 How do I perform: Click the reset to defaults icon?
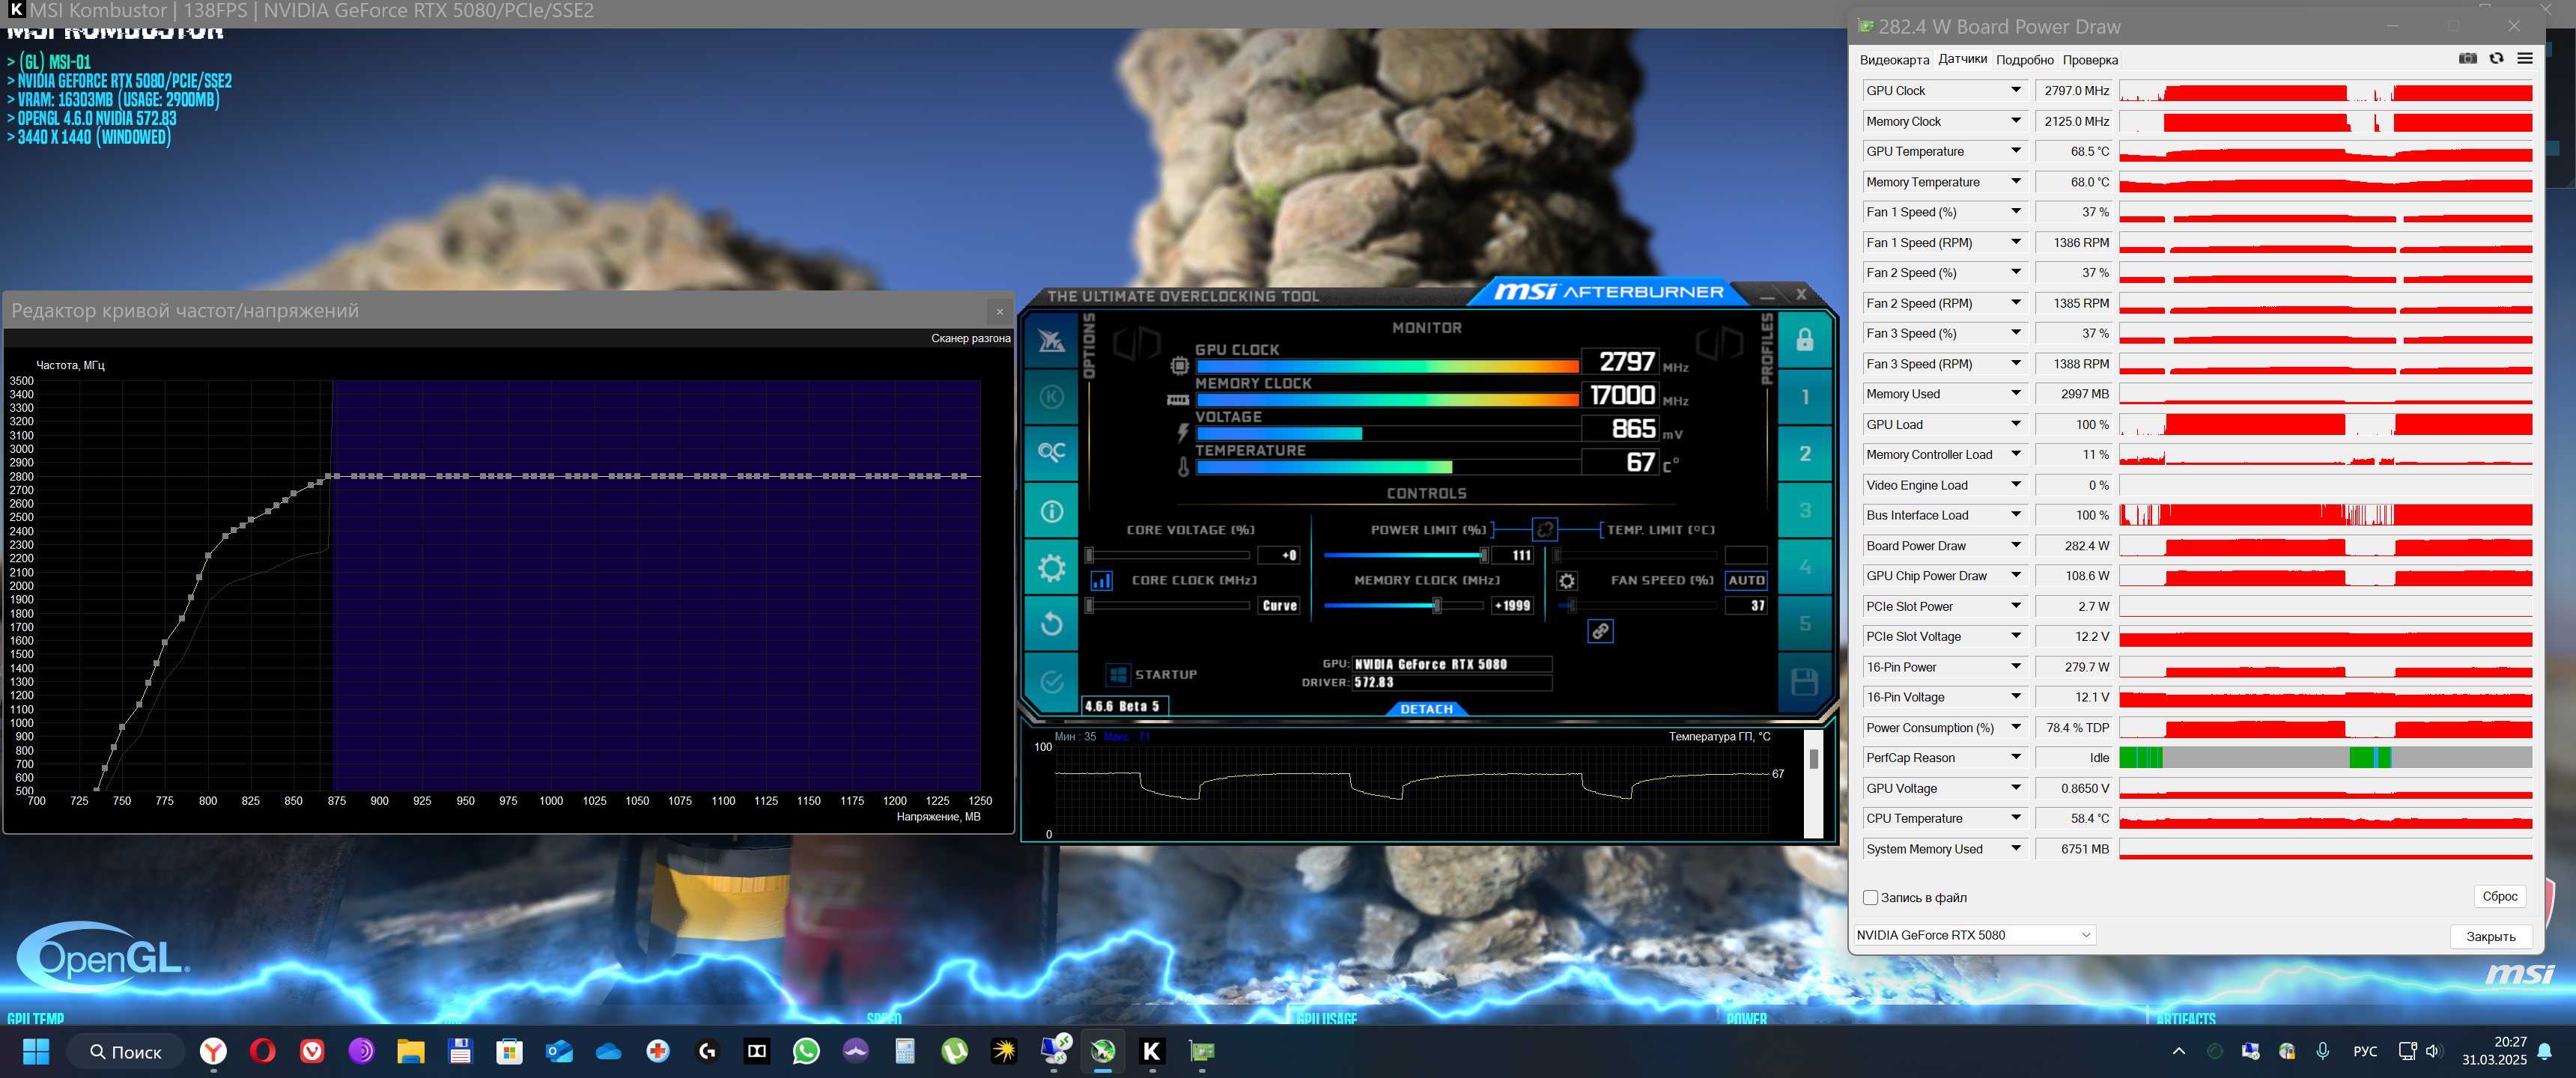[1051, 624]
